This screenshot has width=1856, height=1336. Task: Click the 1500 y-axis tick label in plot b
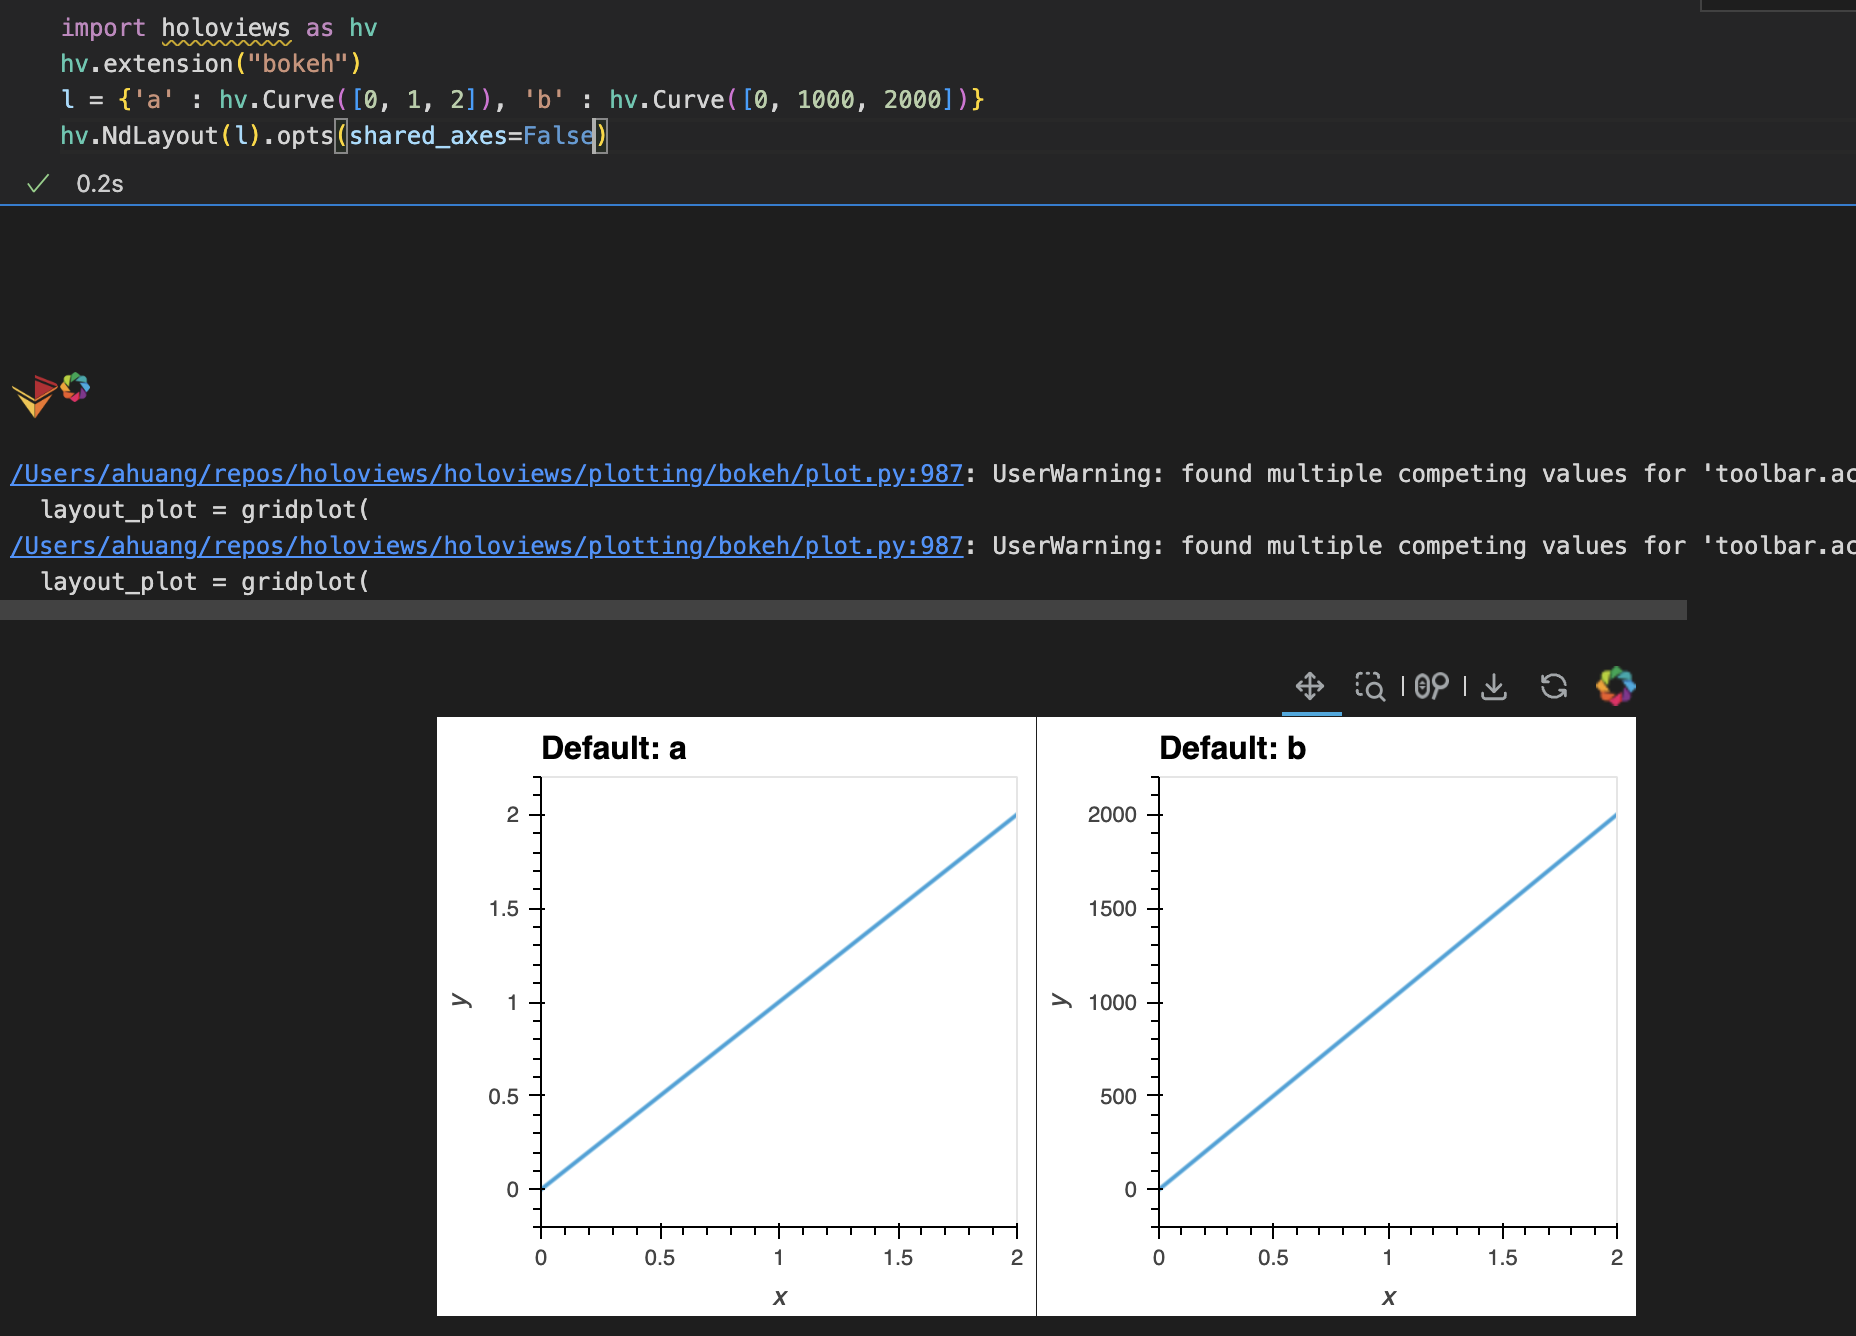pyautogui.click(x=1112, y=909)
